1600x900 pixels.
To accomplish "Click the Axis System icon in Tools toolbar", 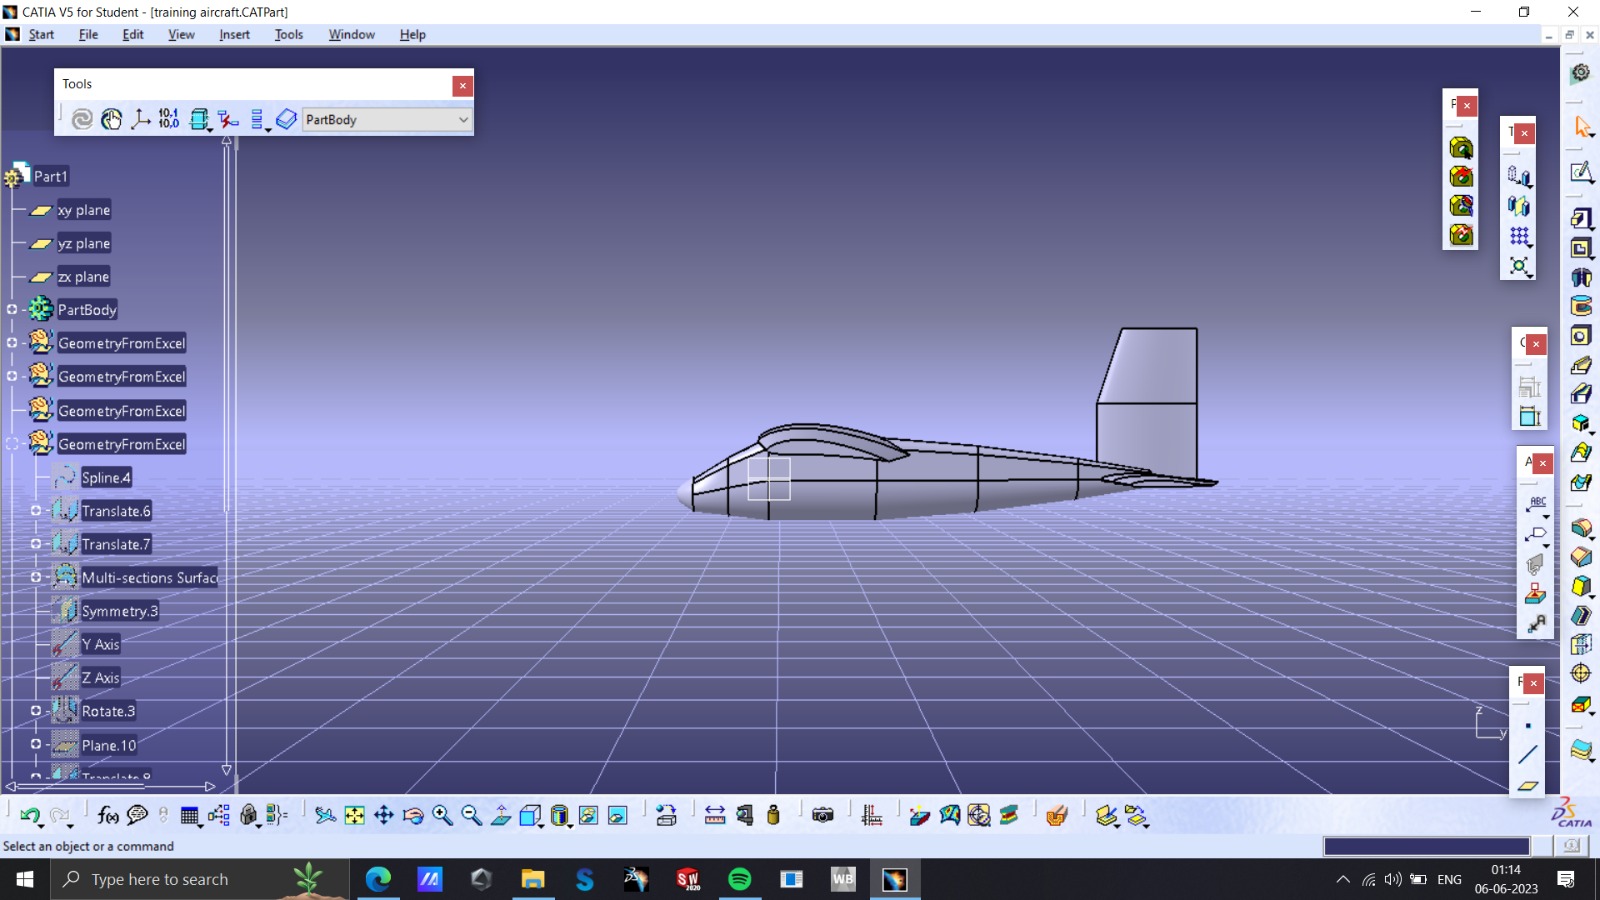I will pyautogui.click(x=140, y=119).
